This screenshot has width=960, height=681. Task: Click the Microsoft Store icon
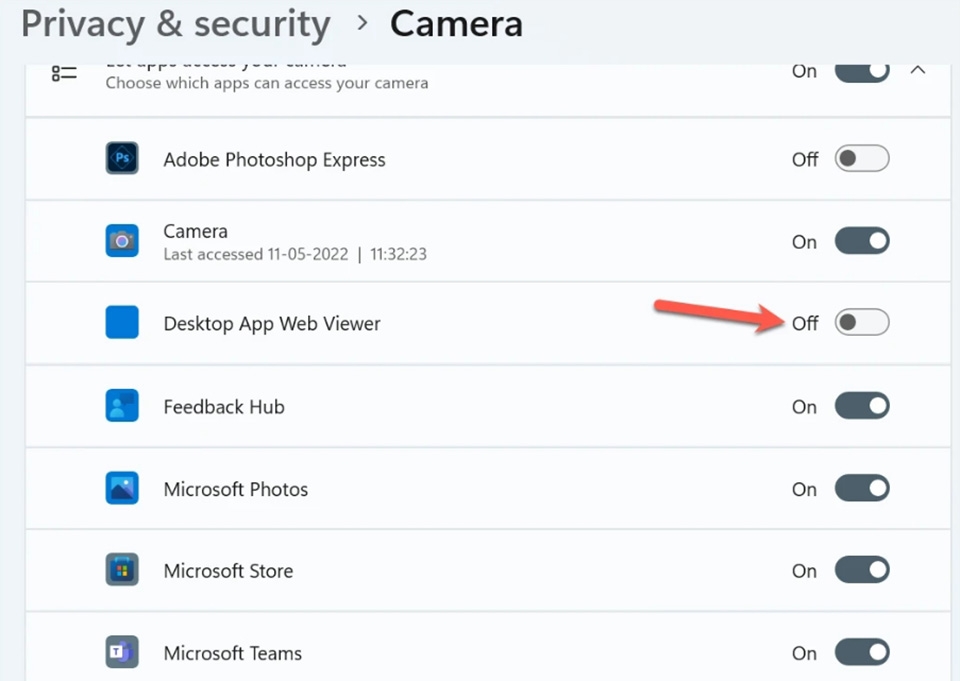click(x=121, y=570)
